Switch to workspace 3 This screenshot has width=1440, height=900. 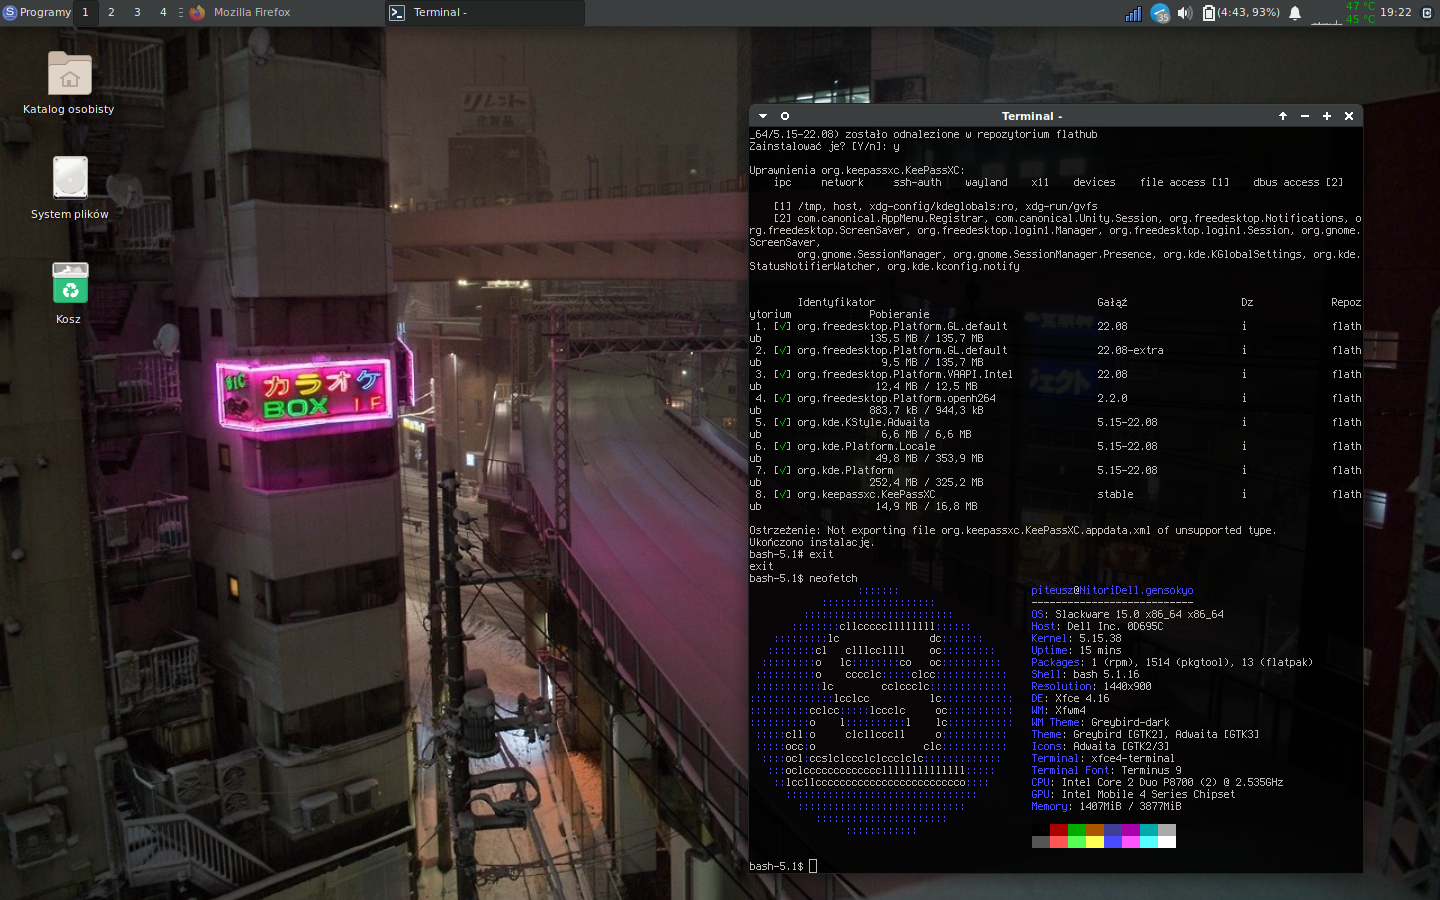[137, 12]
